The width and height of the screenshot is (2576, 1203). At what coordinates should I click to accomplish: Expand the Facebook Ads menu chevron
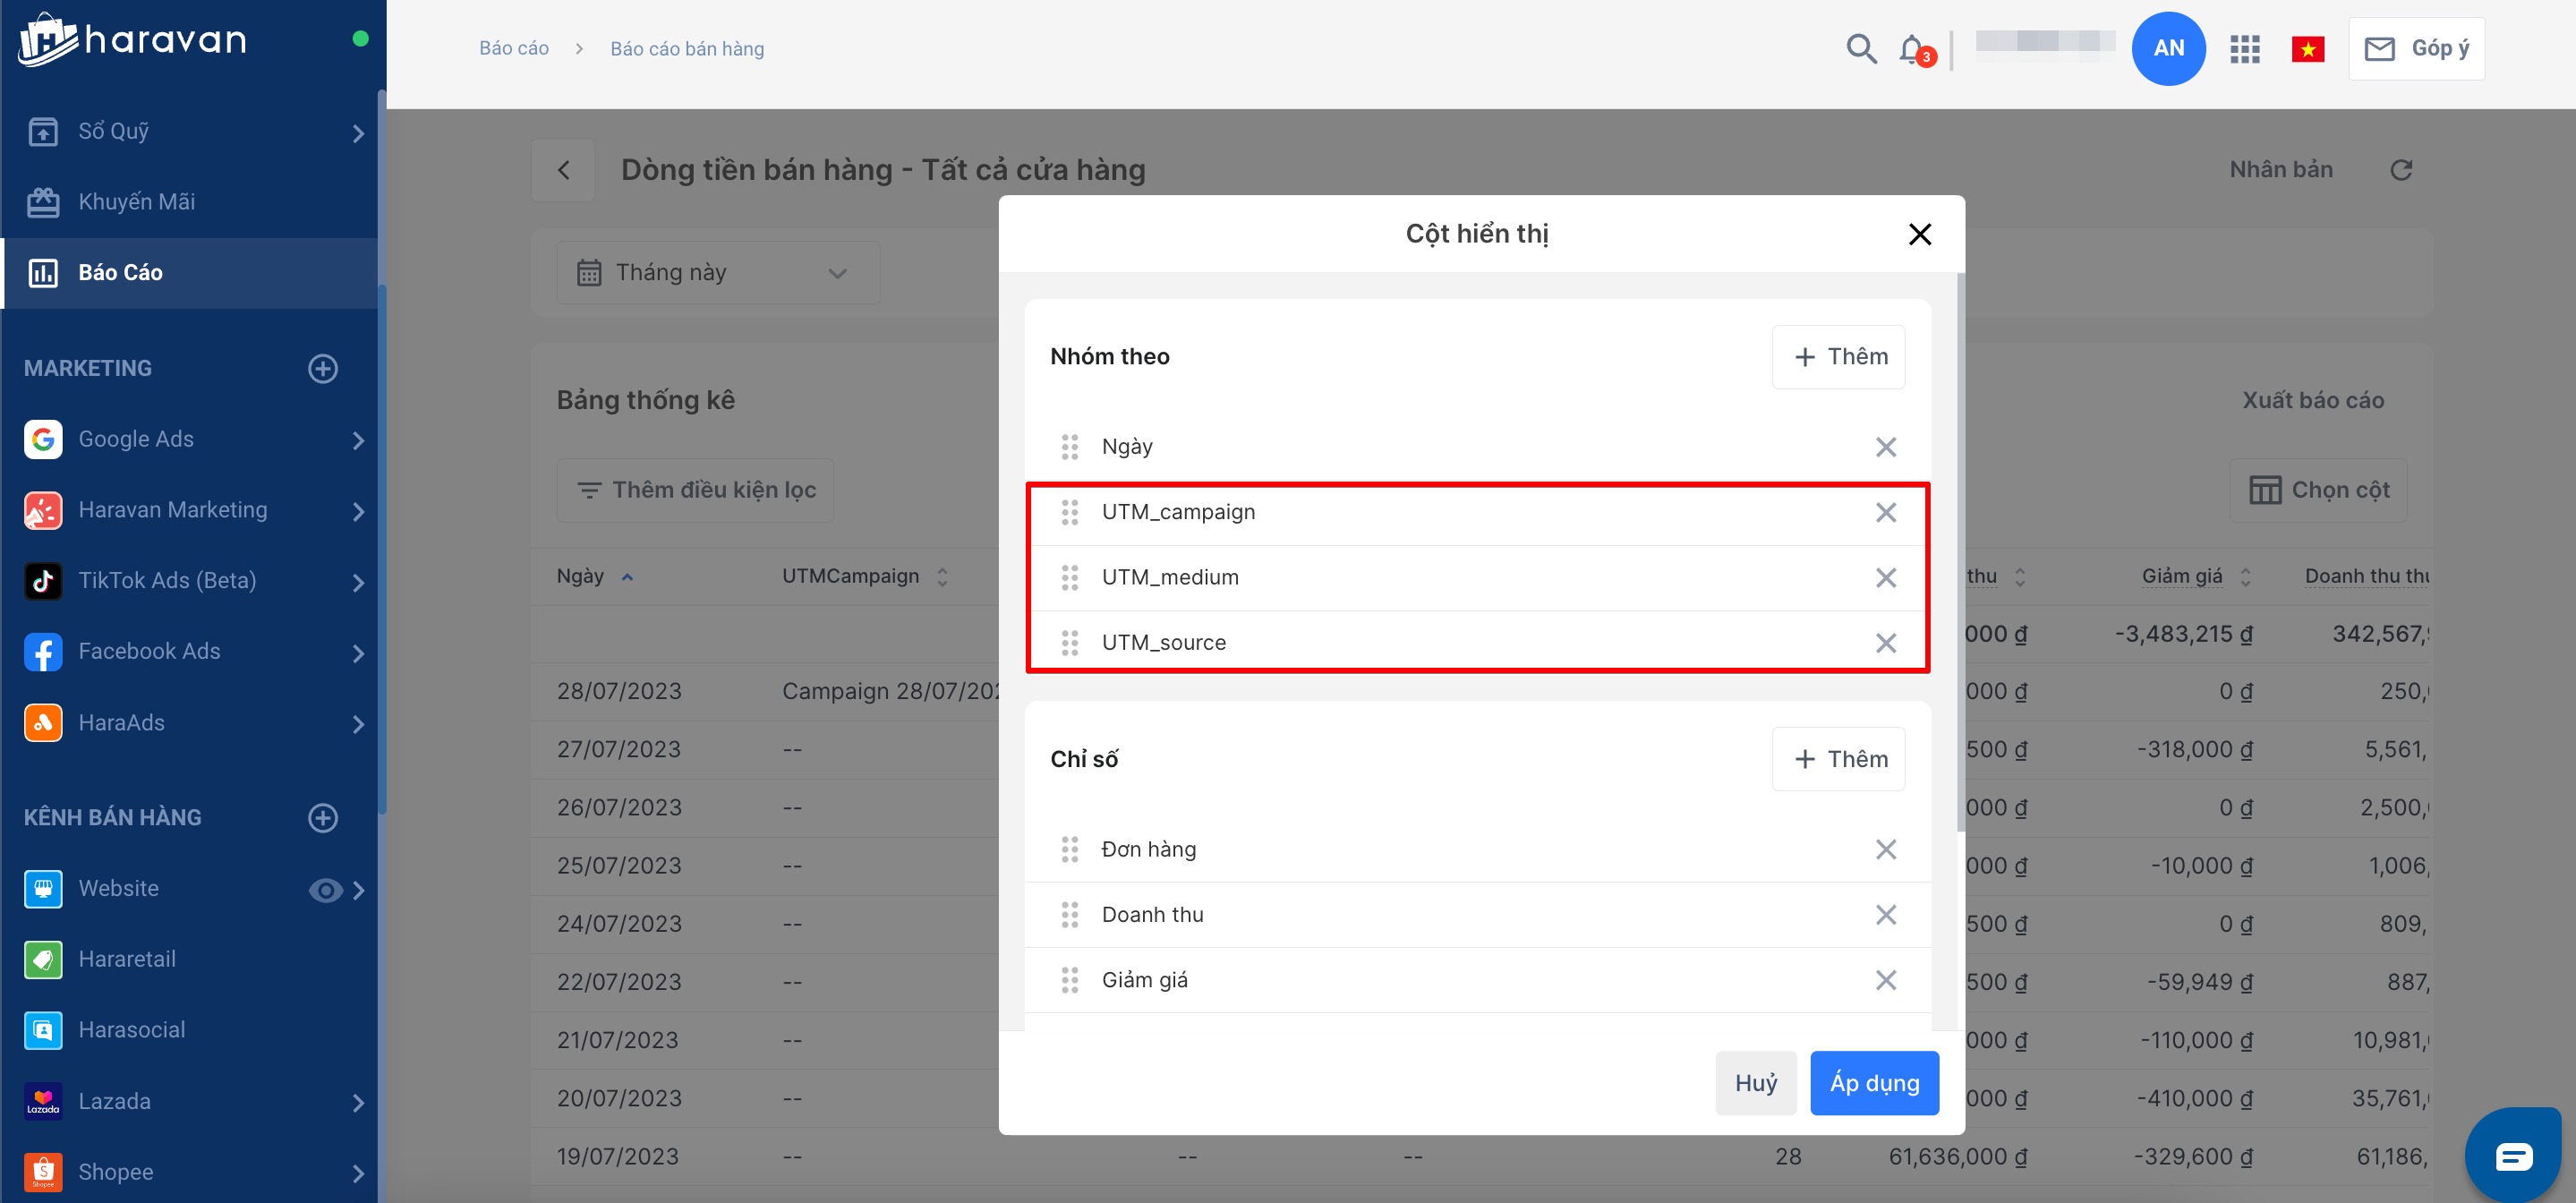pyautogui.click(x=358, y=652)
